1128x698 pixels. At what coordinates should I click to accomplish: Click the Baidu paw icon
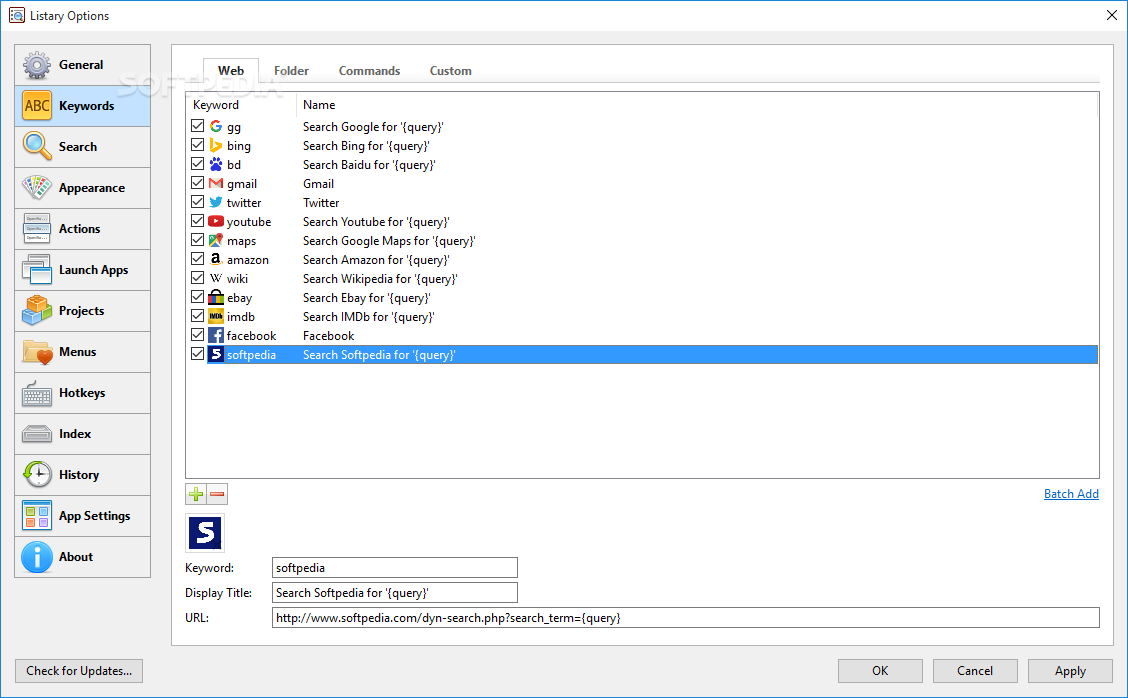click(x=216, y=165)
